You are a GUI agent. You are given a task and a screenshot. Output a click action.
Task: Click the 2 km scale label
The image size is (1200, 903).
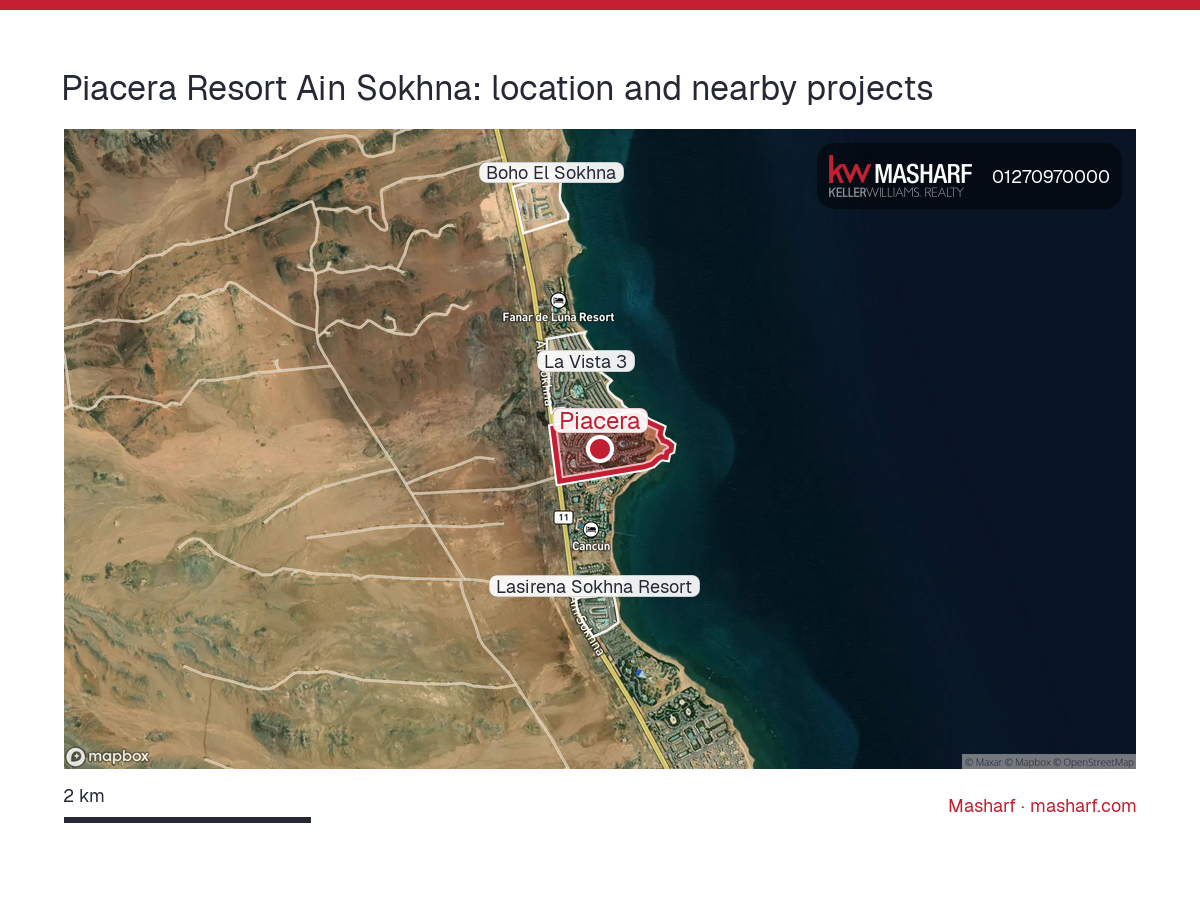84,796
